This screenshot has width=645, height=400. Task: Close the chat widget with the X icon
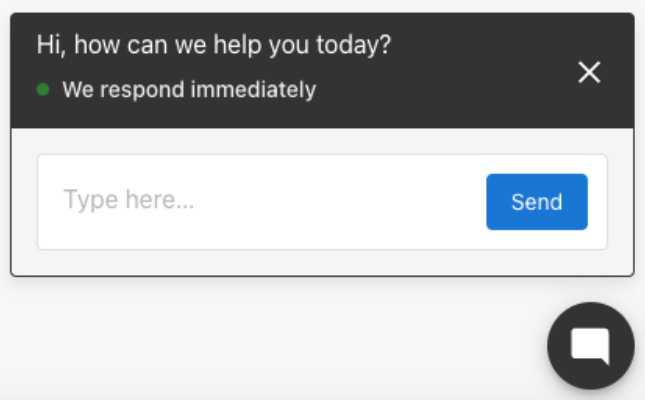[589, 72]
